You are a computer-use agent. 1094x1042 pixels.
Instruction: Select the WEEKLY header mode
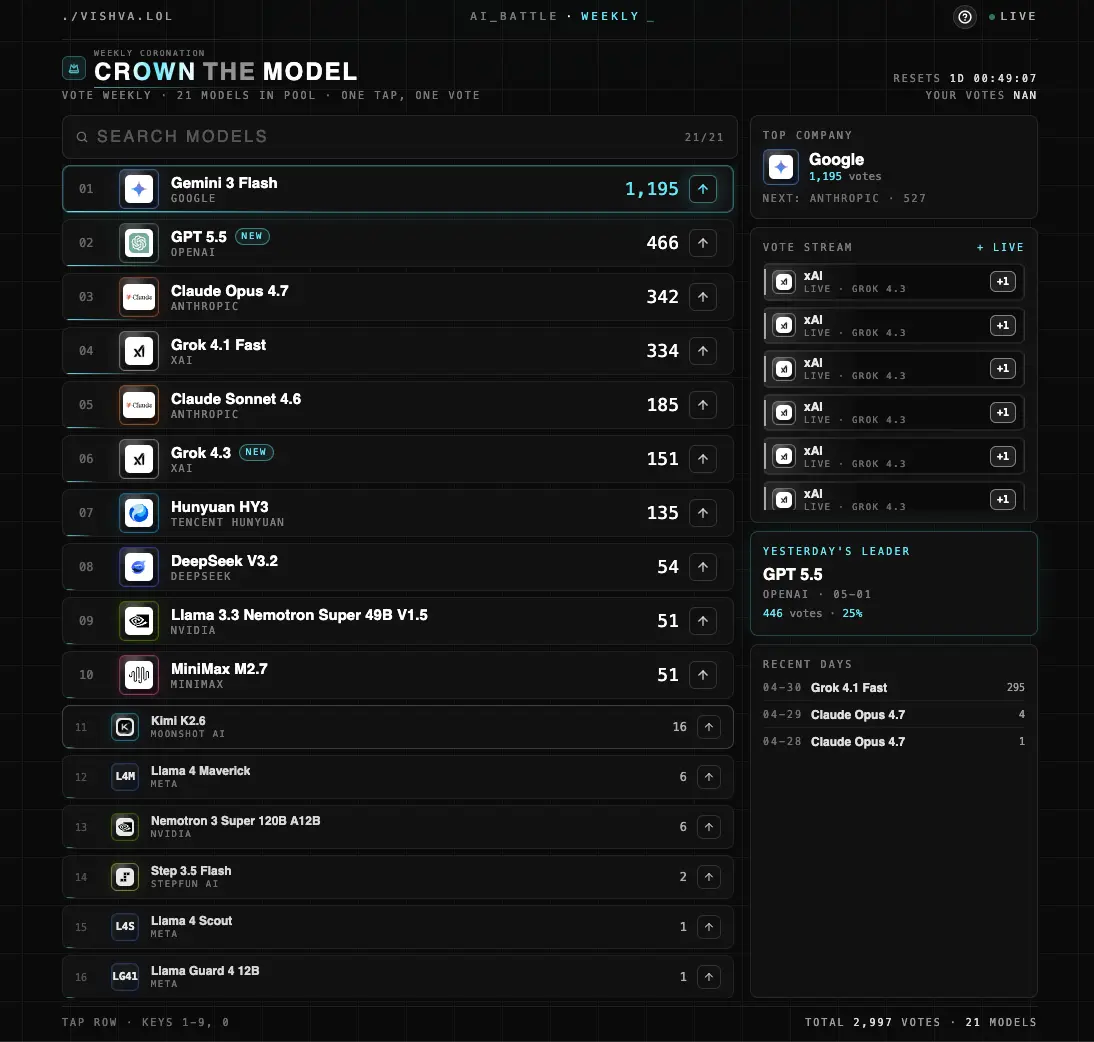click(x=610, y=16)
